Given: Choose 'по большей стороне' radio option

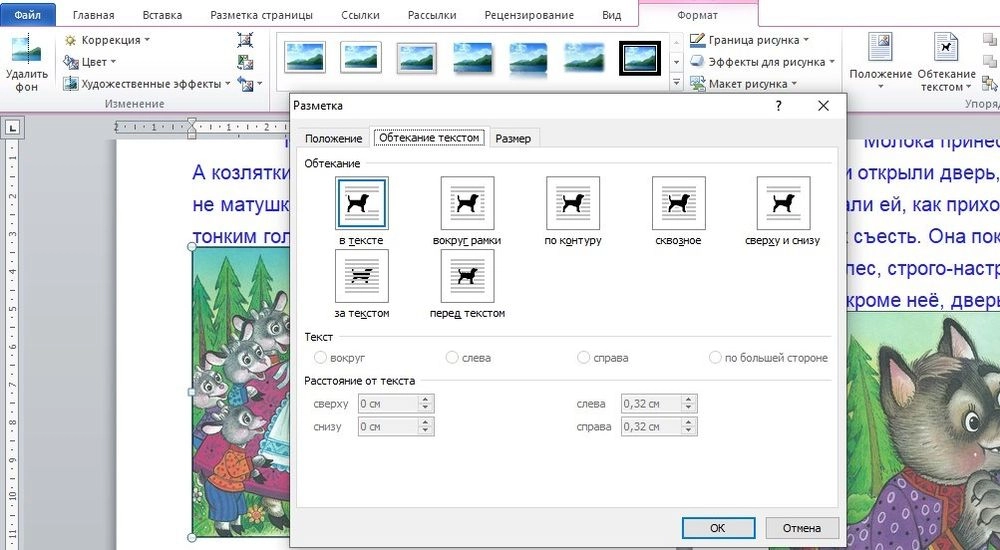Looking at the screenshot, I should (715, 357).
